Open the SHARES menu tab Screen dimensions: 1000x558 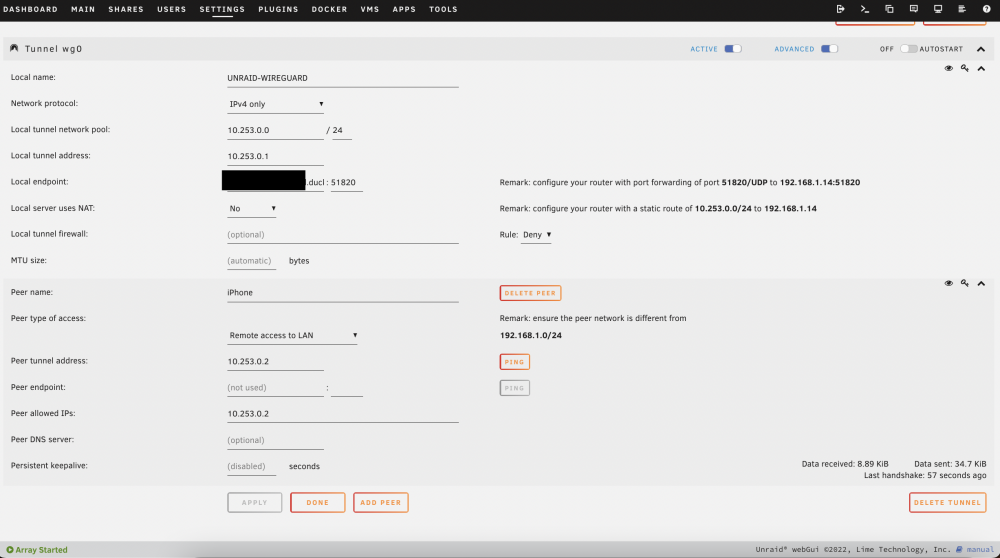(x=126, y=9)
